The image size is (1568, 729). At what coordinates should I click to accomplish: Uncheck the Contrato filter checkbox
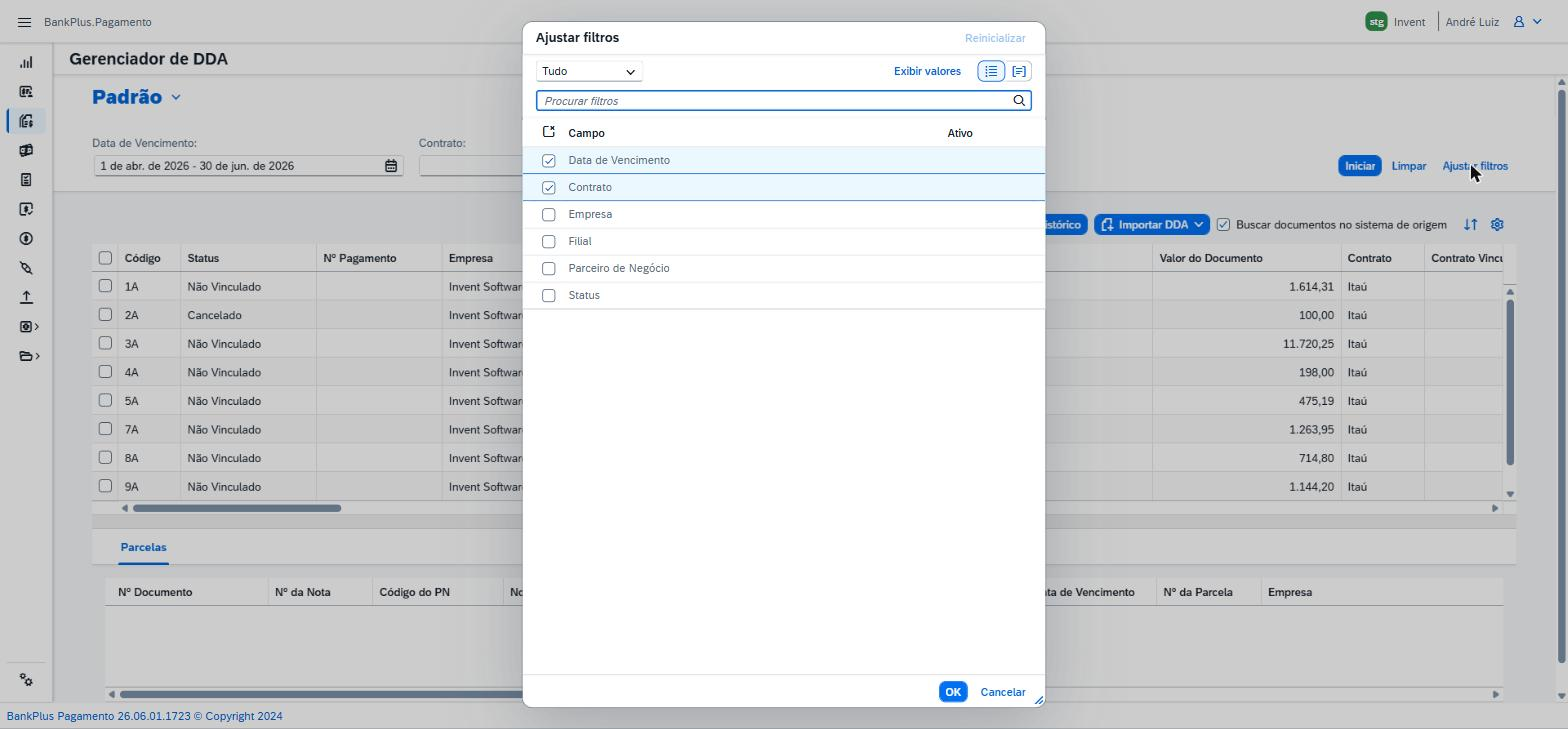pos(548,187)
